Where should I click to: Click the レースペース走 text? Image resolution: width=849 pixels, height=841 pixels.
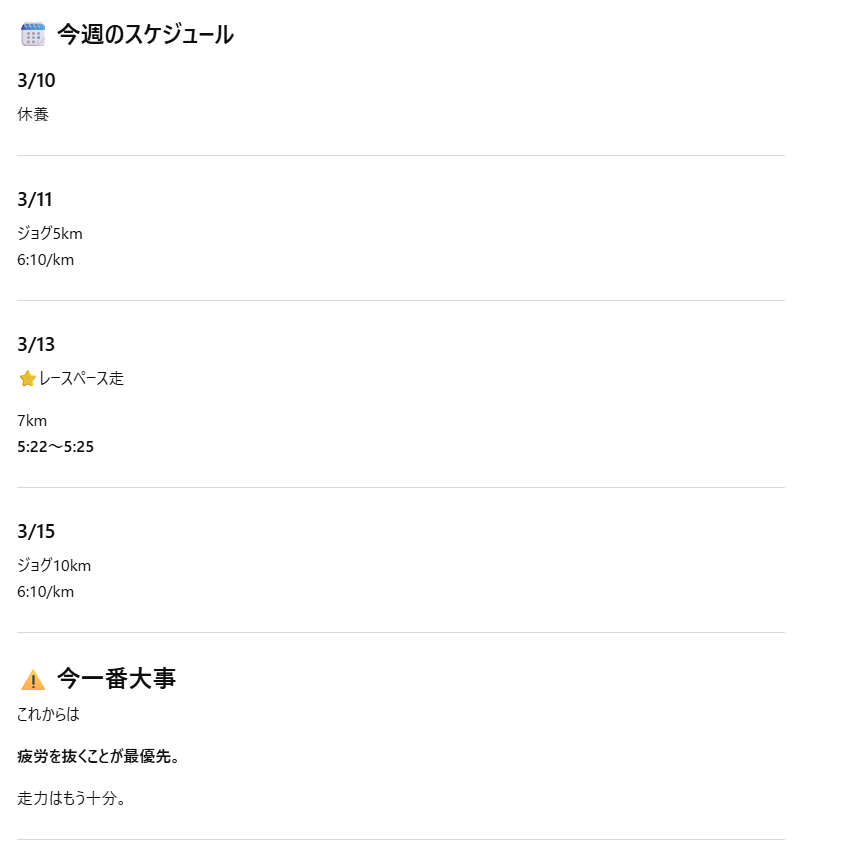tap(82, 379)
